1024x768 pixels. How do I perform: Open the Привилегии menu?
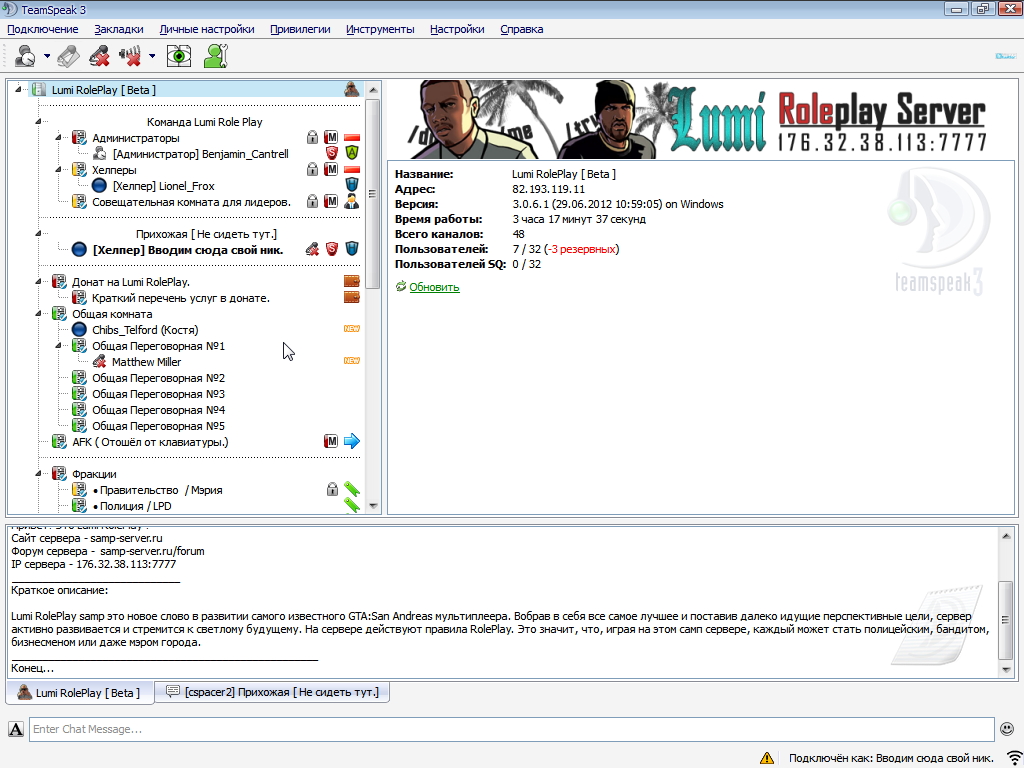(300, 29)
